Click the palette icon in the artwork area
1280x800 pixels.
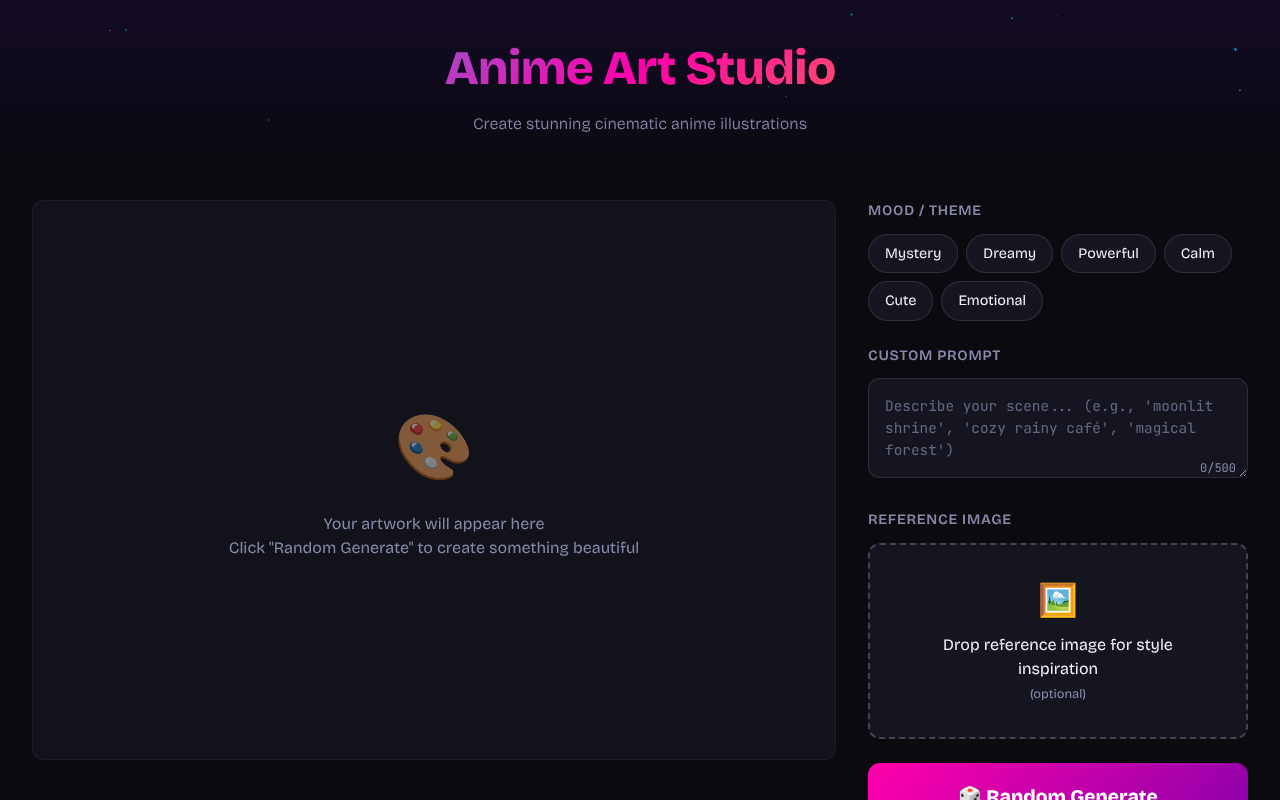[x=434, y=446]
